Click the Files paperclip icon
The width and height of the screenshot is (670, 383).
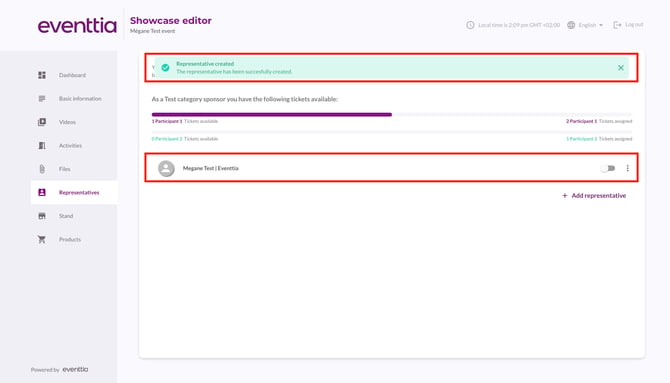42,169
